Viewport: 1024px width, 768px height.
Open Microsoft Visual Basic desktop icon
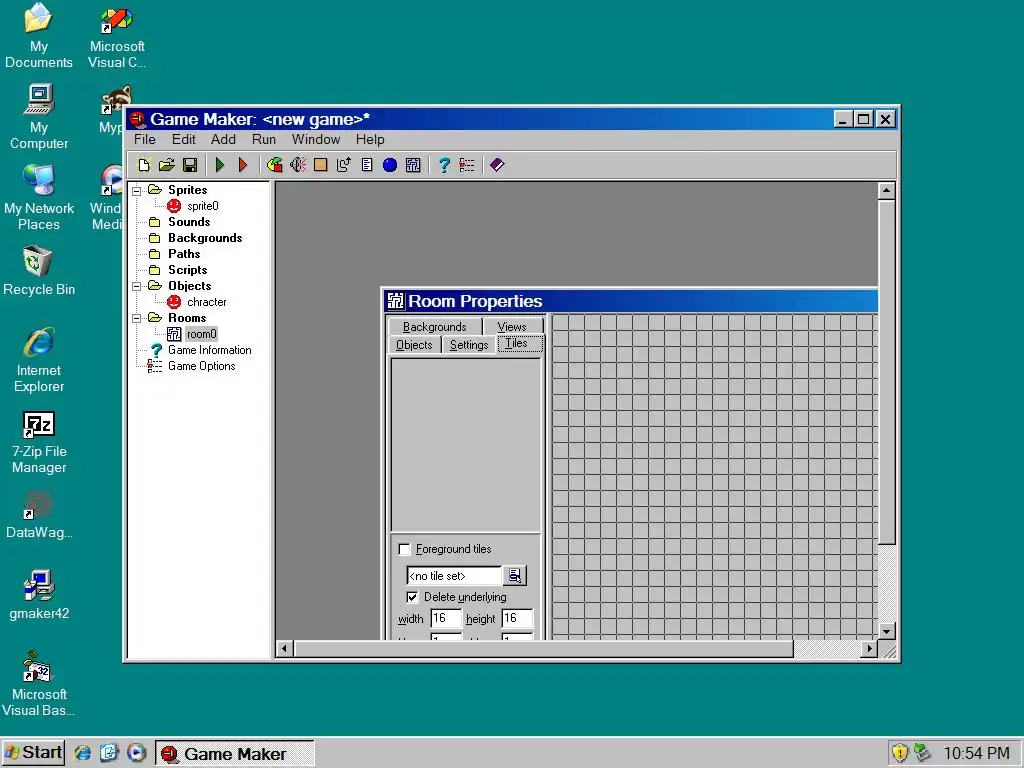click(x=39, y=684)
